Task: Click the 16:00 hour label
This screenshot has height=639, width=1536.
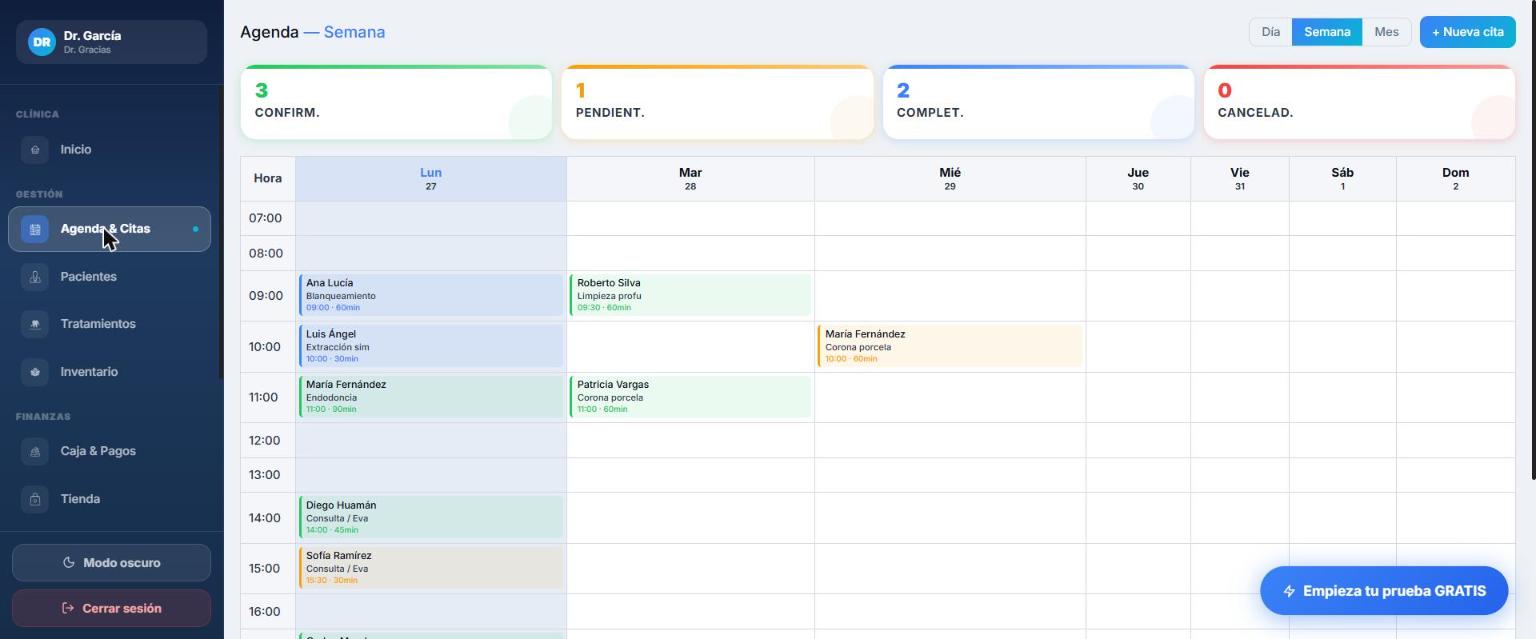Action: click(x=265, y=611)
